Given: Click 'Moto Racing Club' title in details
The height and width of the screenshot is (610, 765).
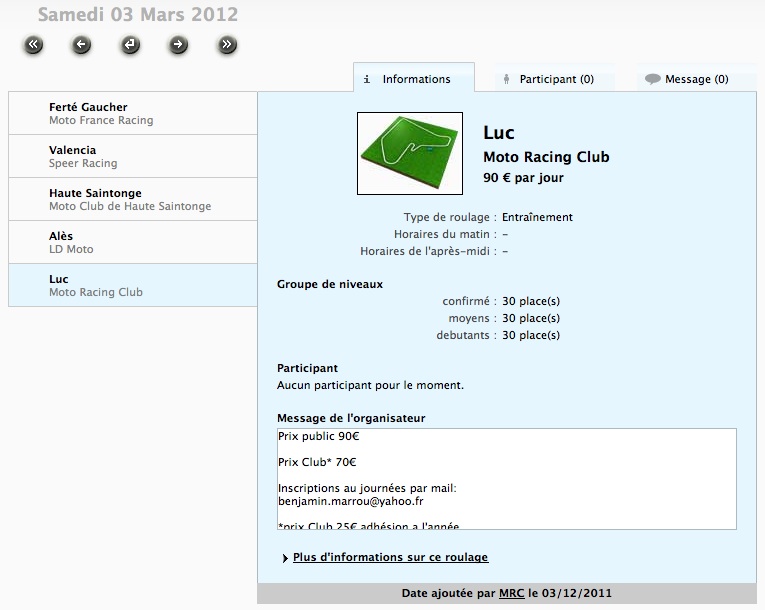Looking at the screenshot, I should [546, 157].
